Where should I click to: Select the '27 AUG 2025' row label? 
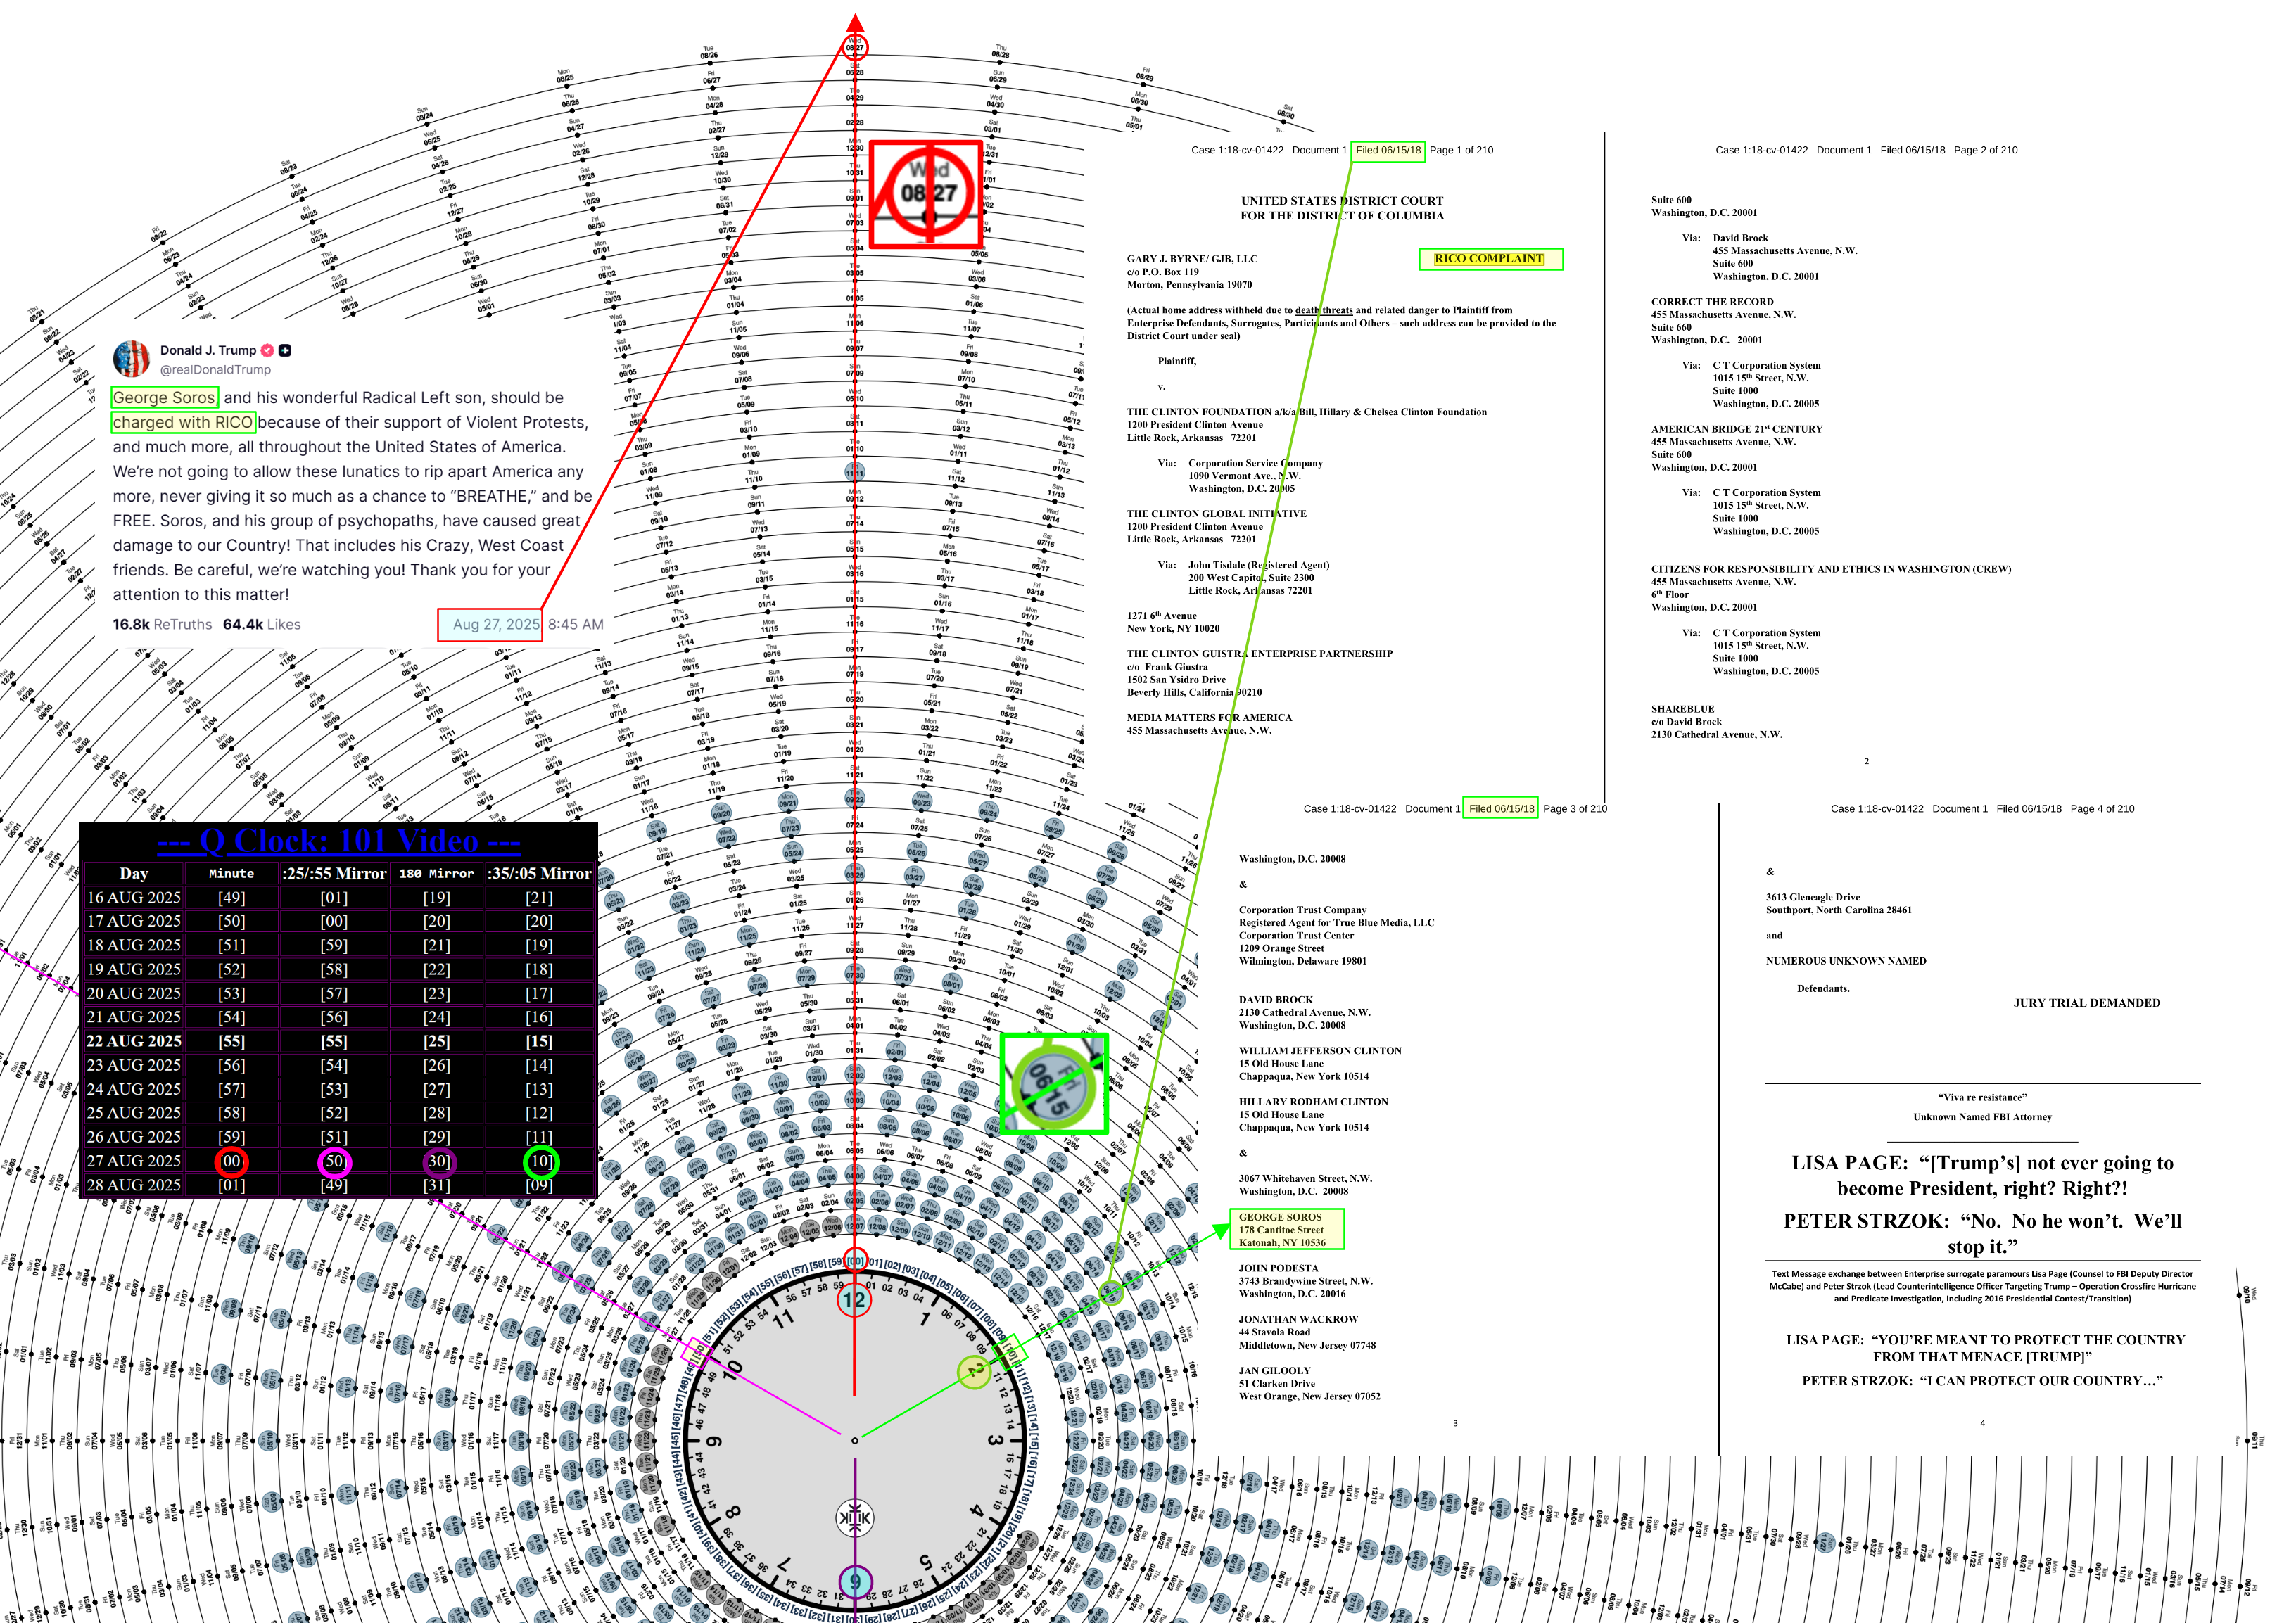pos(134,1161)
